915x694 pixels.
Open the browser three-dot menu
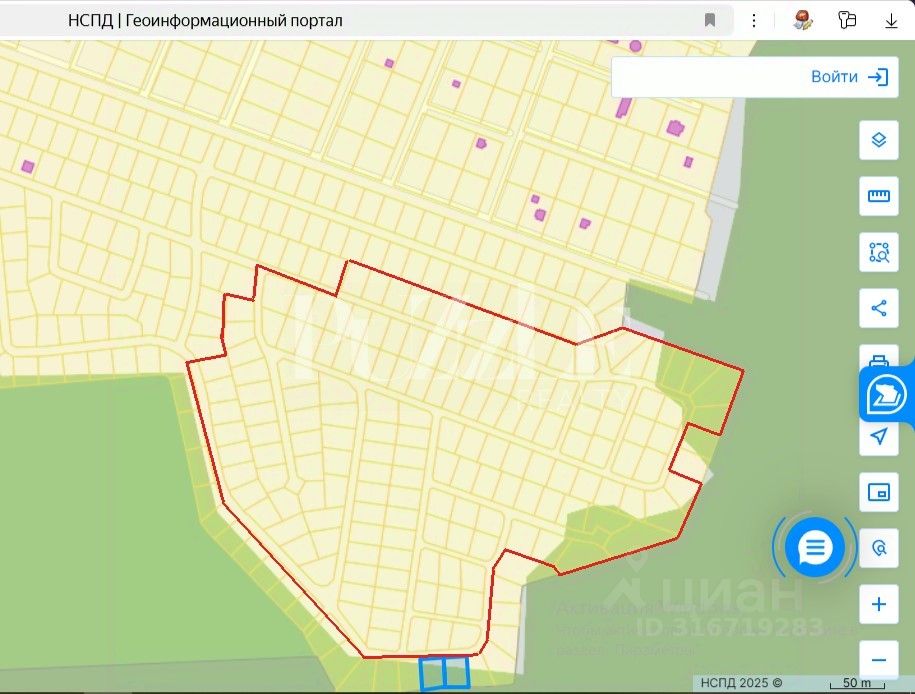(754, 20)
